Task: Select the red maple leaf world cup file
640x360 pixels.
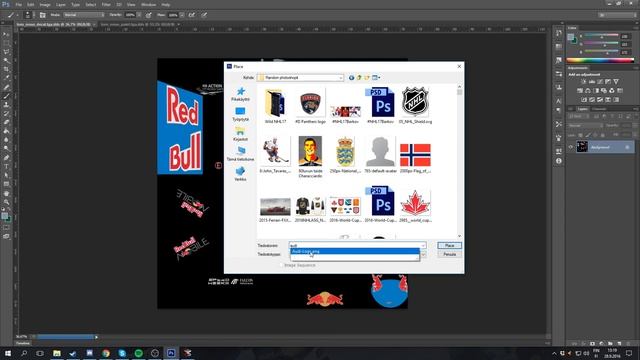Action: tap(415, 205)
